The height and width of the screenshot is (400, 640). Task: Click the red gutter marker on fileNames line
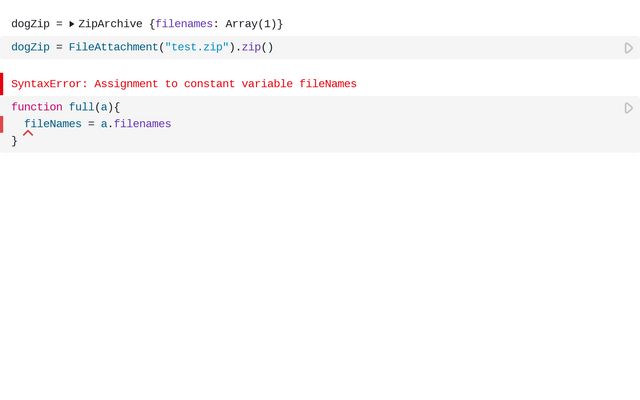[x=2, y=124]
